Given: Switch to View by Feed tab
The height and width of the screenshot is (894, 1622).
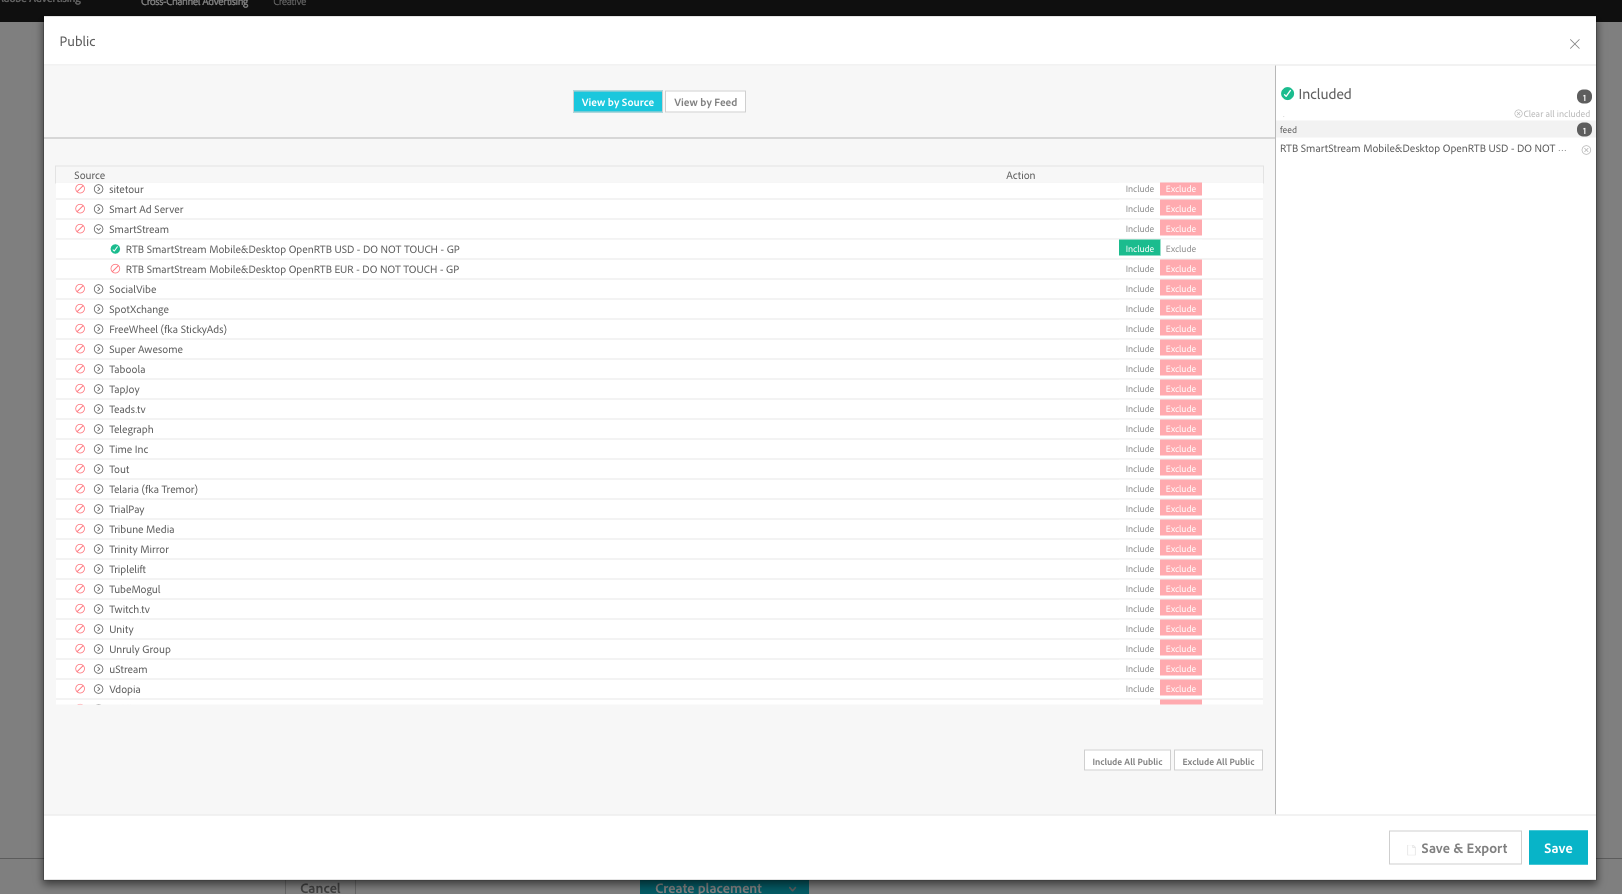Looking at the screenshot, I should coord(705,102).
